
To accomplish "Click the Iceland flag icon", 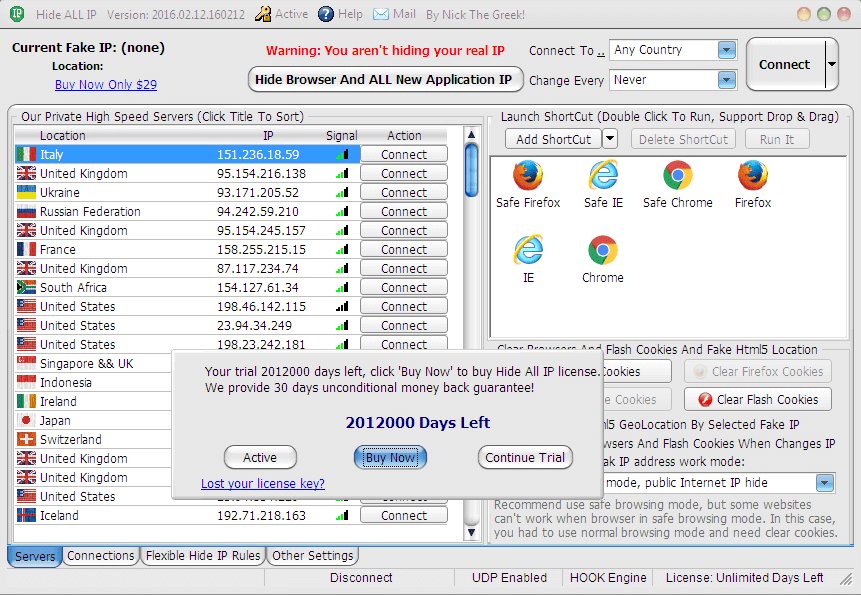I will [26, 515].
